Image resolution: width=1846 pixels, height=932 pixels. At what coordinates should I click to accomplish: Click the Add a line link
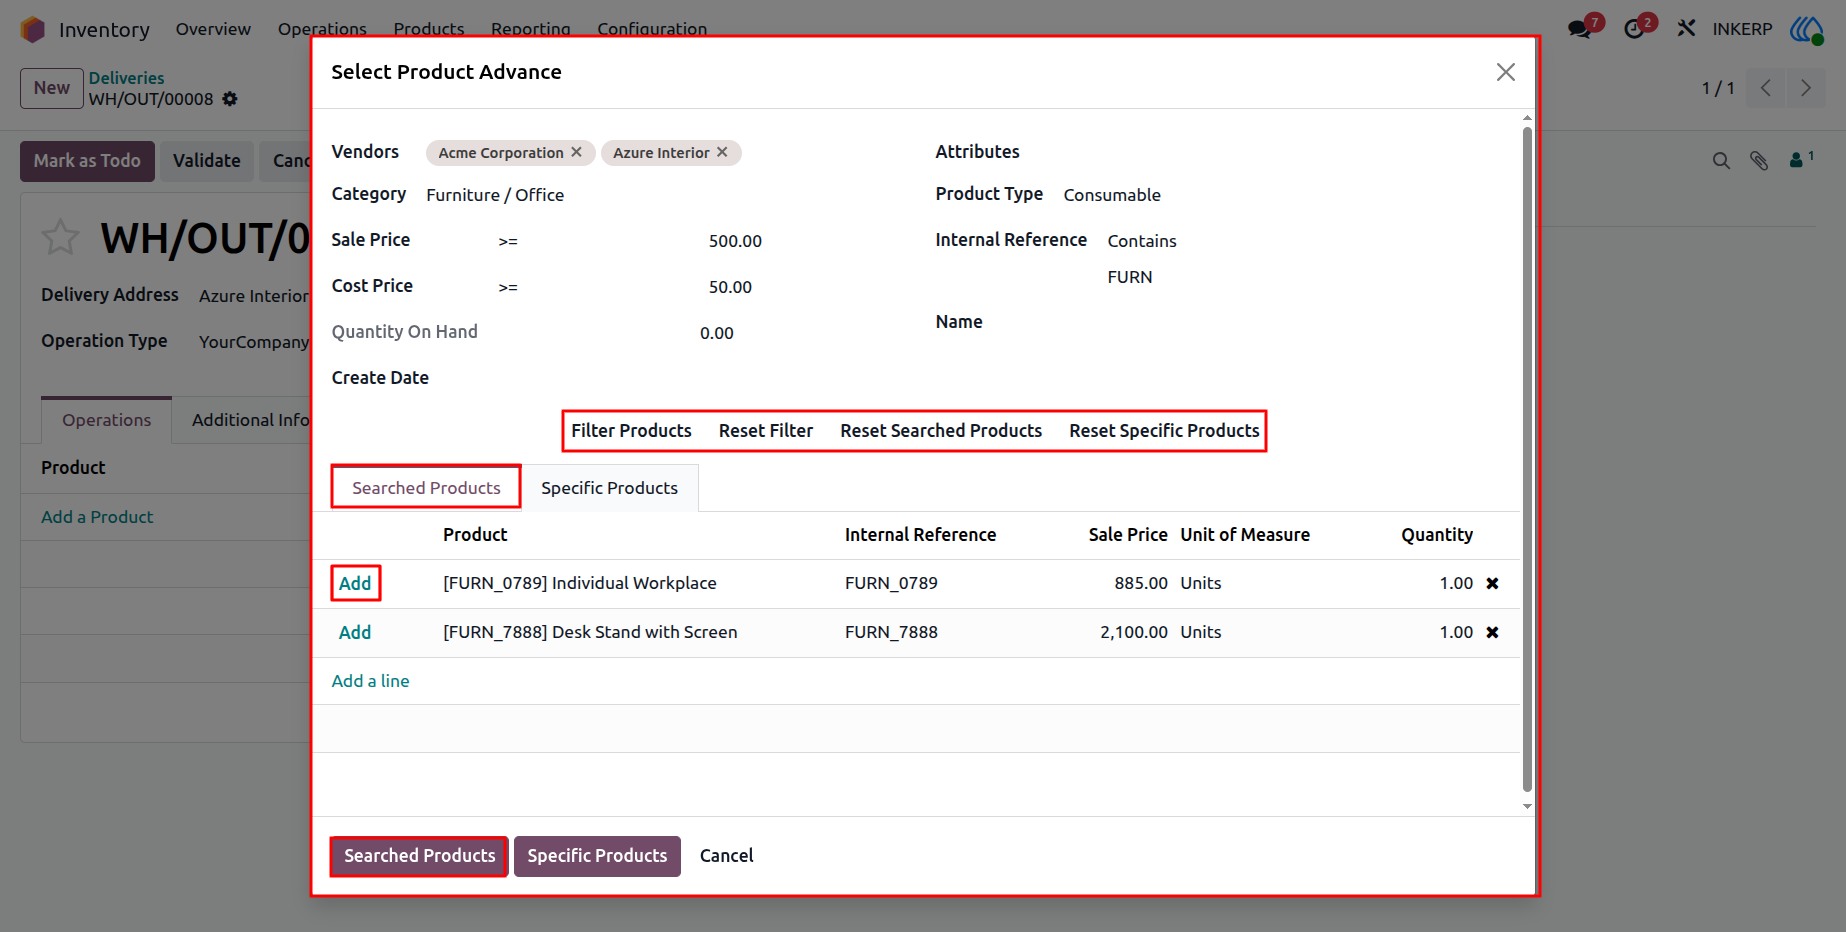[370, 681]
